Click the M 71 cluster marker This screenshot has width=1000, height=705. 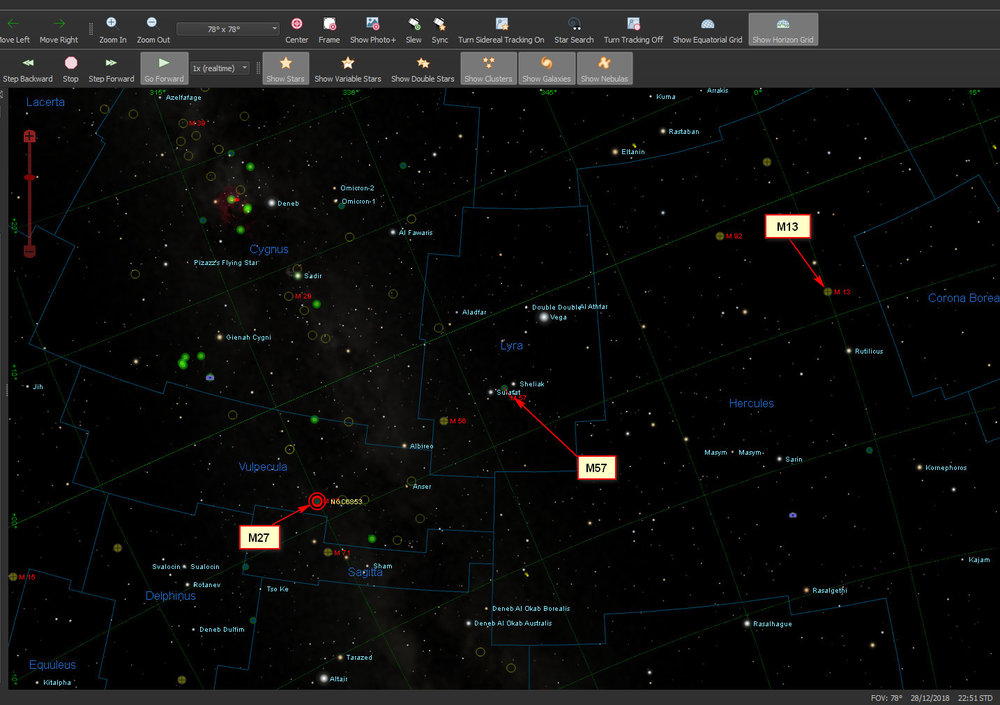(328, 553)
